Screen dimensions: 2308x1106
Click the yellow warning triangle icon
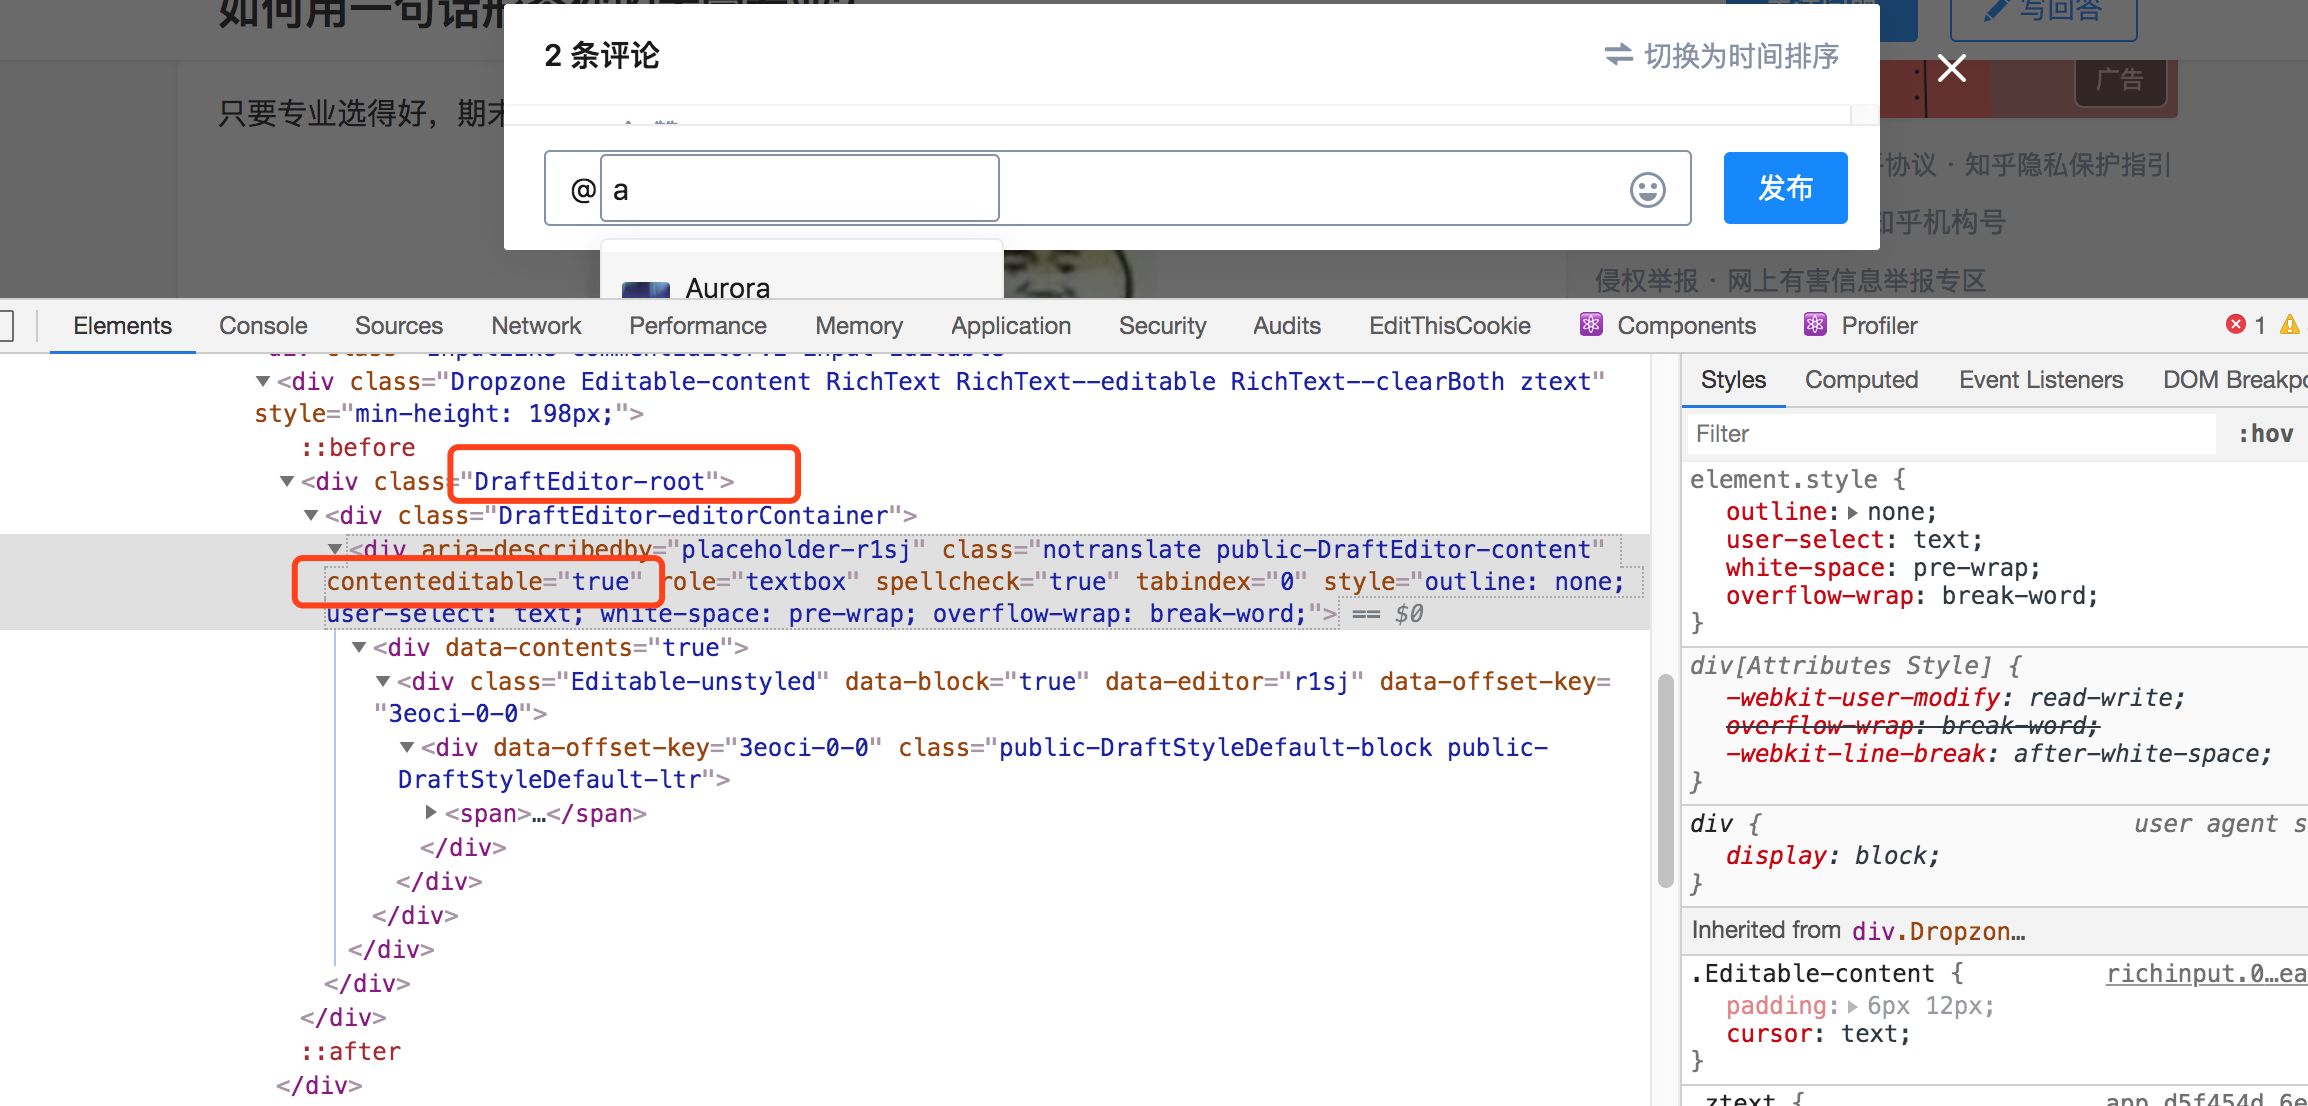[2290, 325]
